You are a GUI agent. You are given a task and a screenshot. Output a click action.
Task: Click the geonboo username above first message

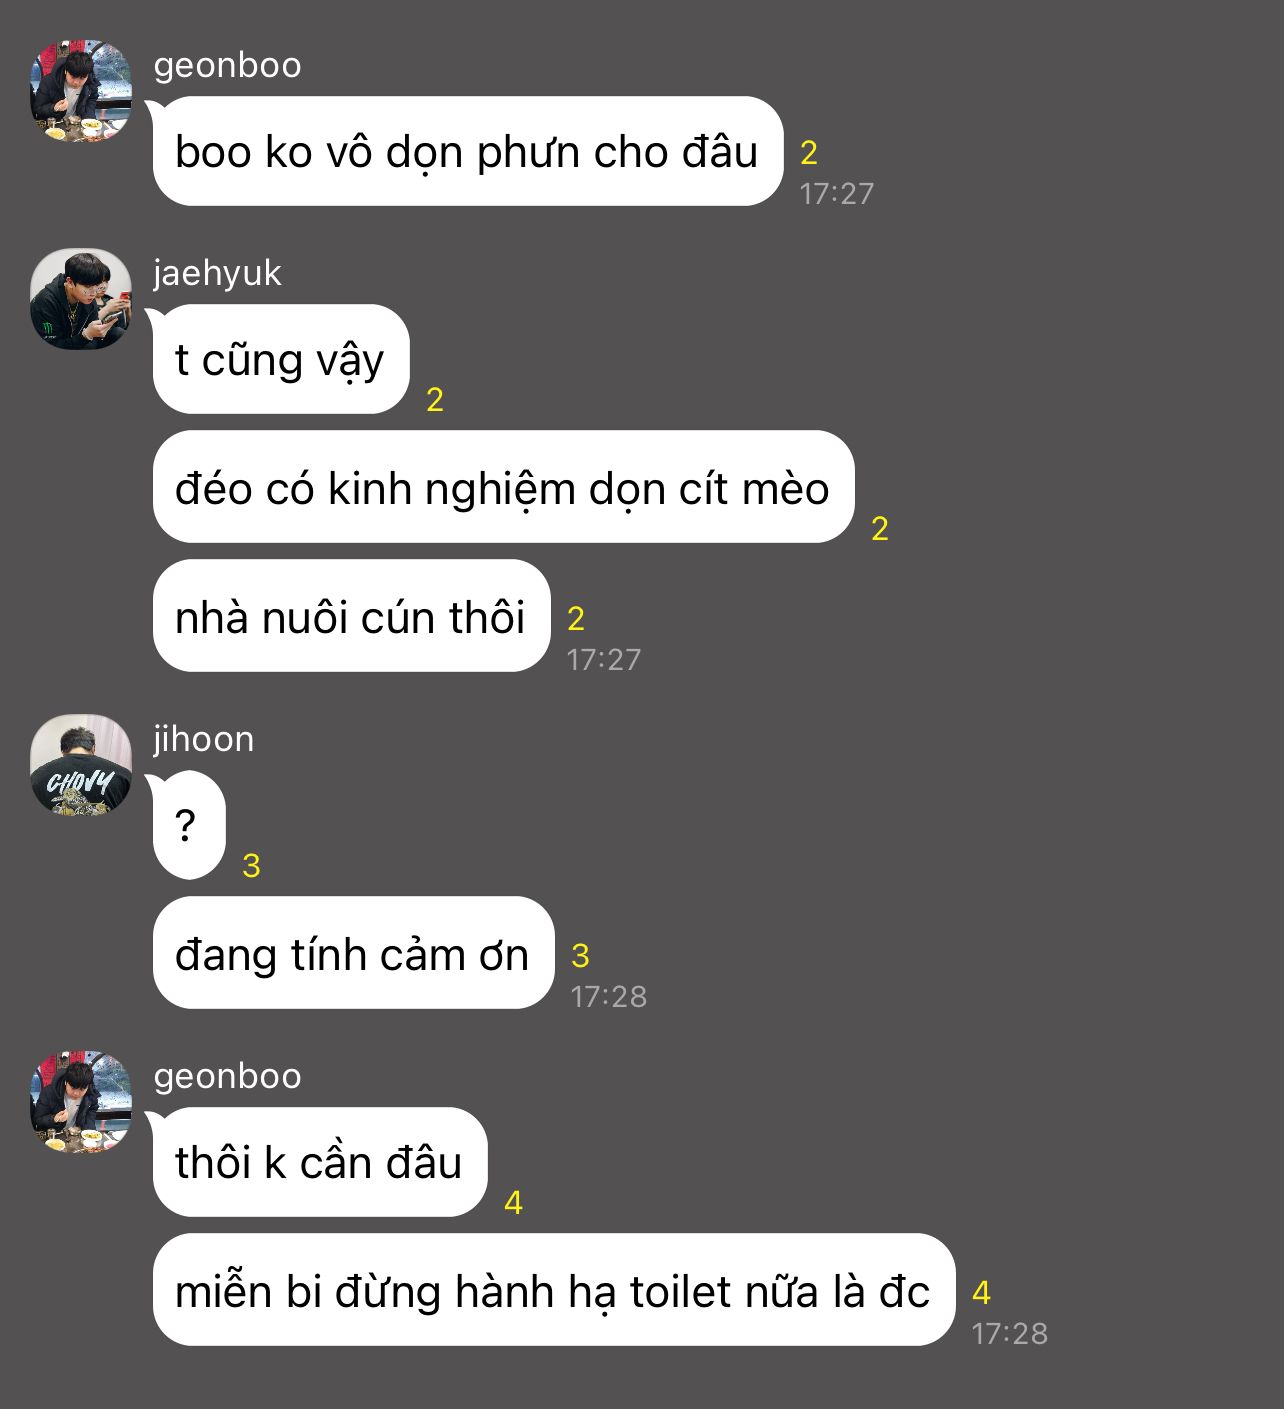pos(228,65)
